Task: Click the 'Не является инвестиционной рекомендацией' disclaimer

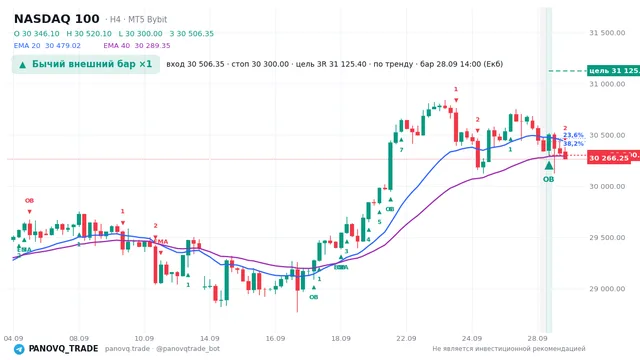Action: (x=509, y=349)
